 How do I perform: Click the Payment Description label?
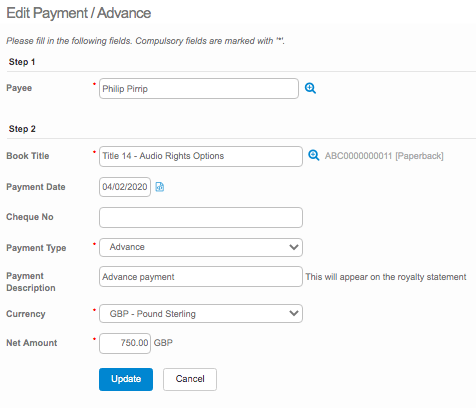[x=31, y=282]
